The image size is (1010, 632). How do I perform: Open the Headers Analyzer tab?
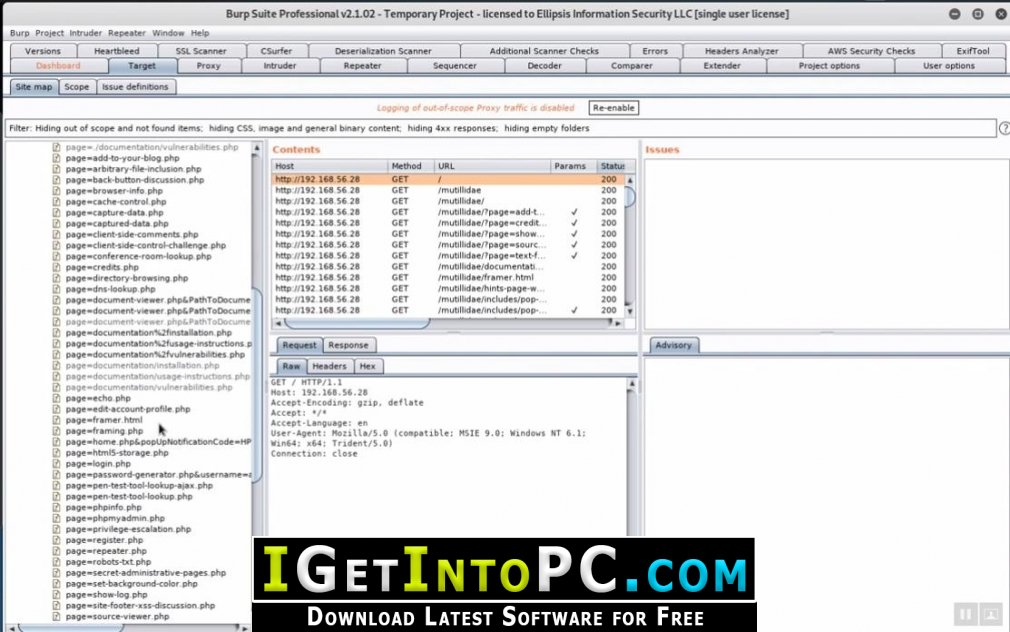(x=741, y=51)
